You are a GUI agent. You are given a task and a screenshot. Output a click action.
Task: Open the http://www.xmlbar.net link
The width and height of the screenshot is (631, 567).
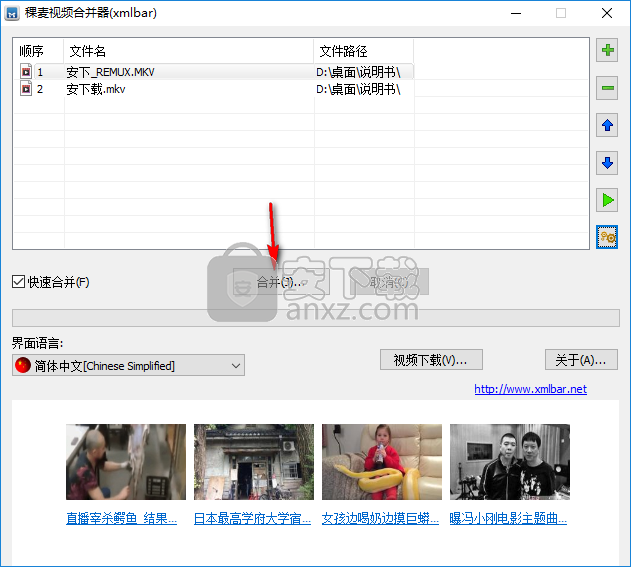[x=530, y=389]
